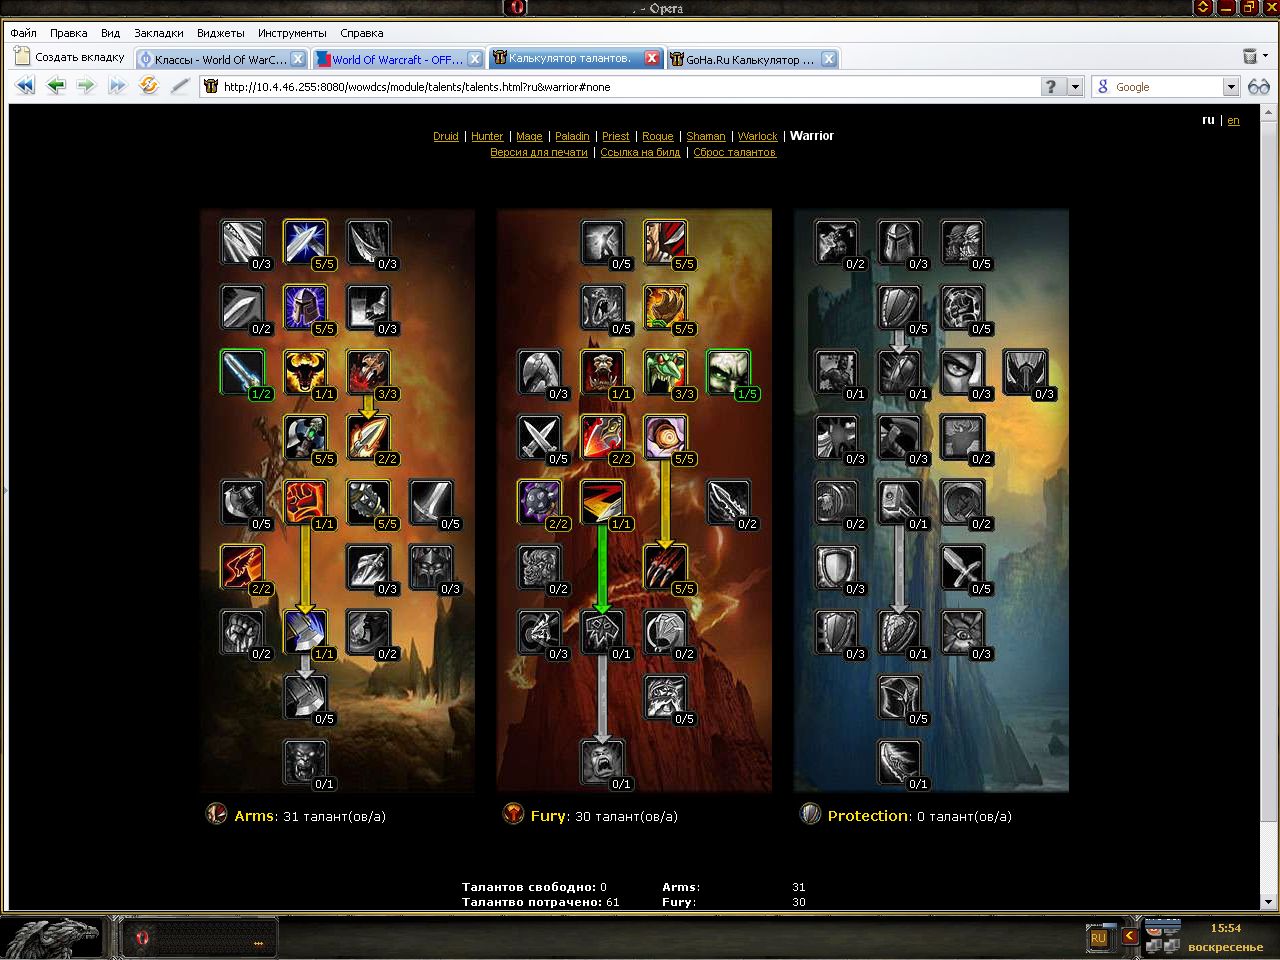Click inside the URL address field

coord(620,87)
